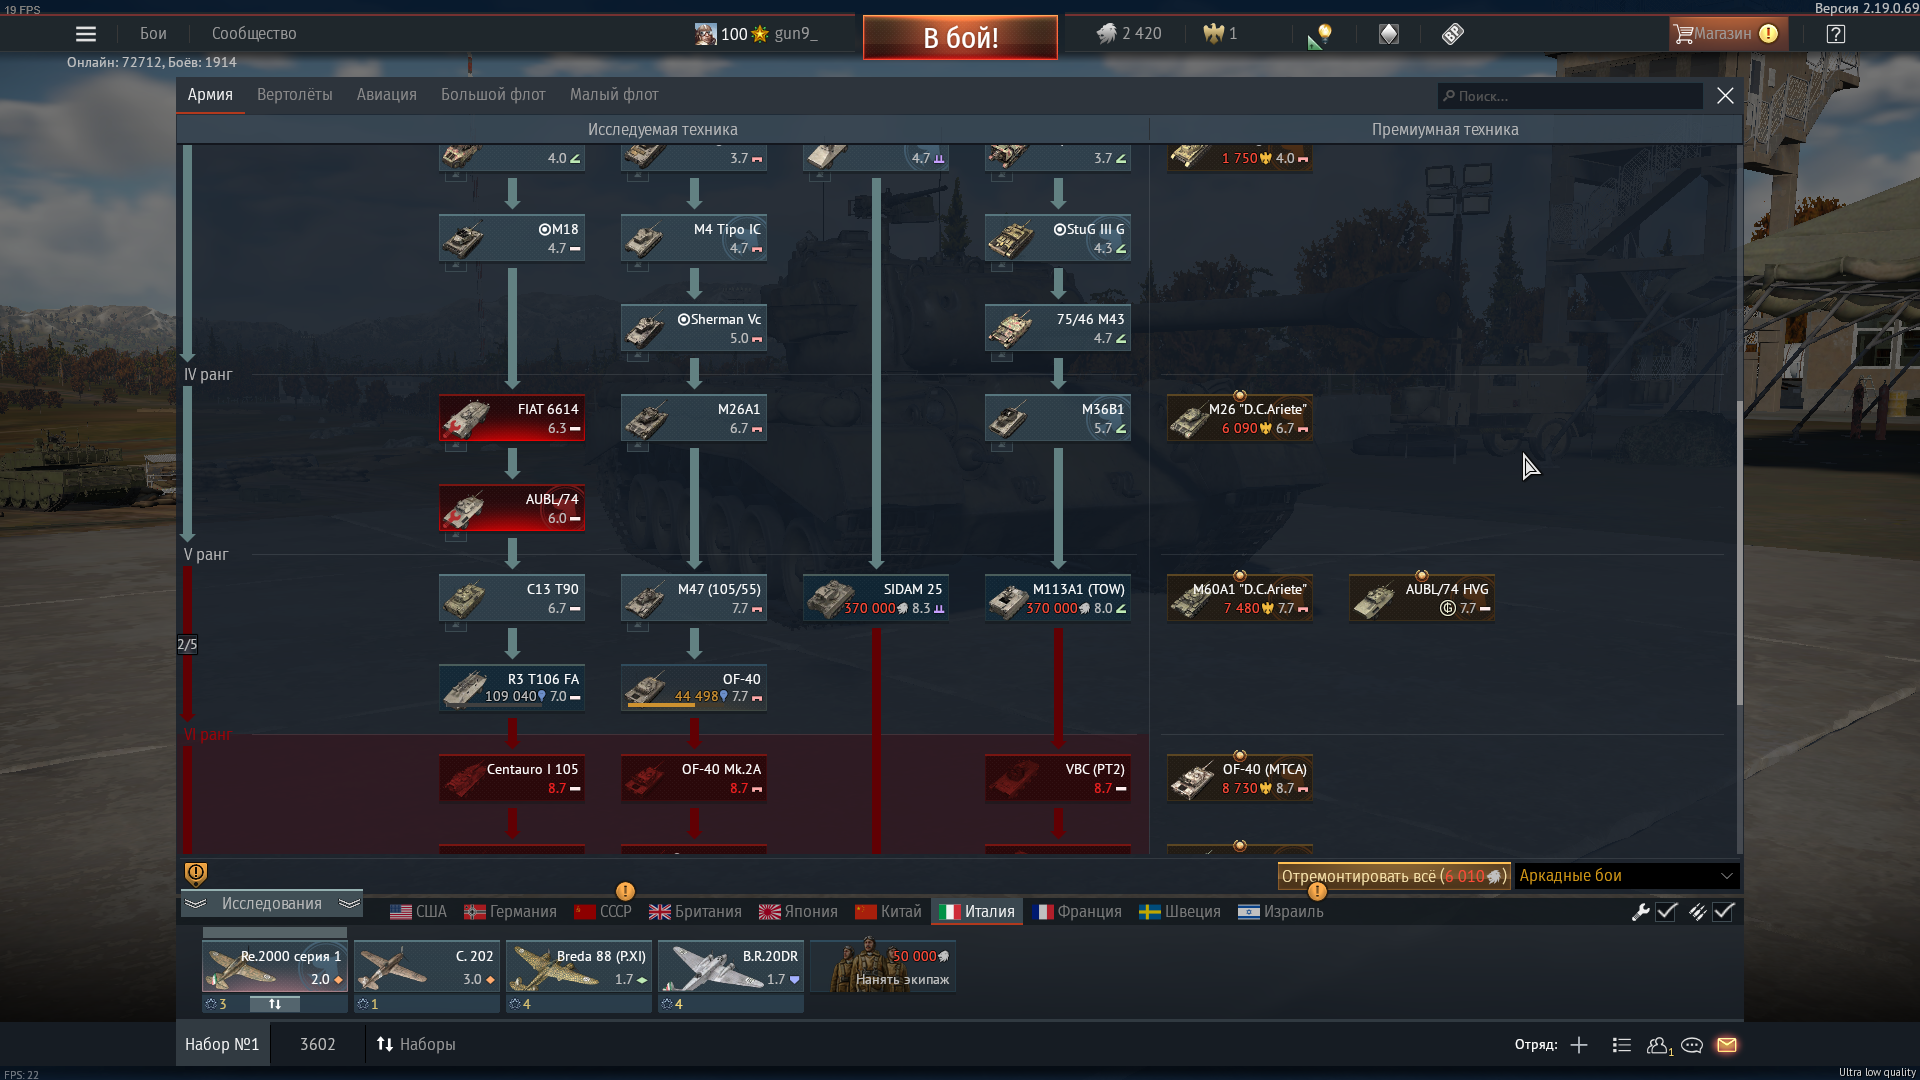Screen dimensions: 1920x1080
Task: Click the Поиск search field
Action: tap(1570, 96)
